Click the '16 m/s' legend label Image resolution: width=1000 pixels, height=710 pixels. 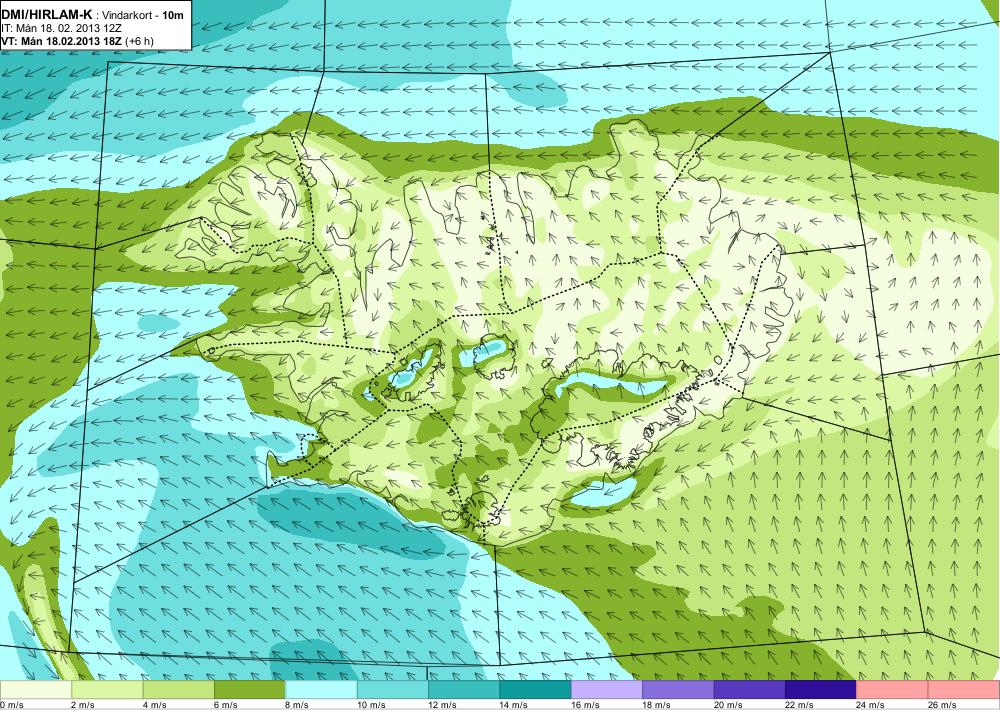585,705
